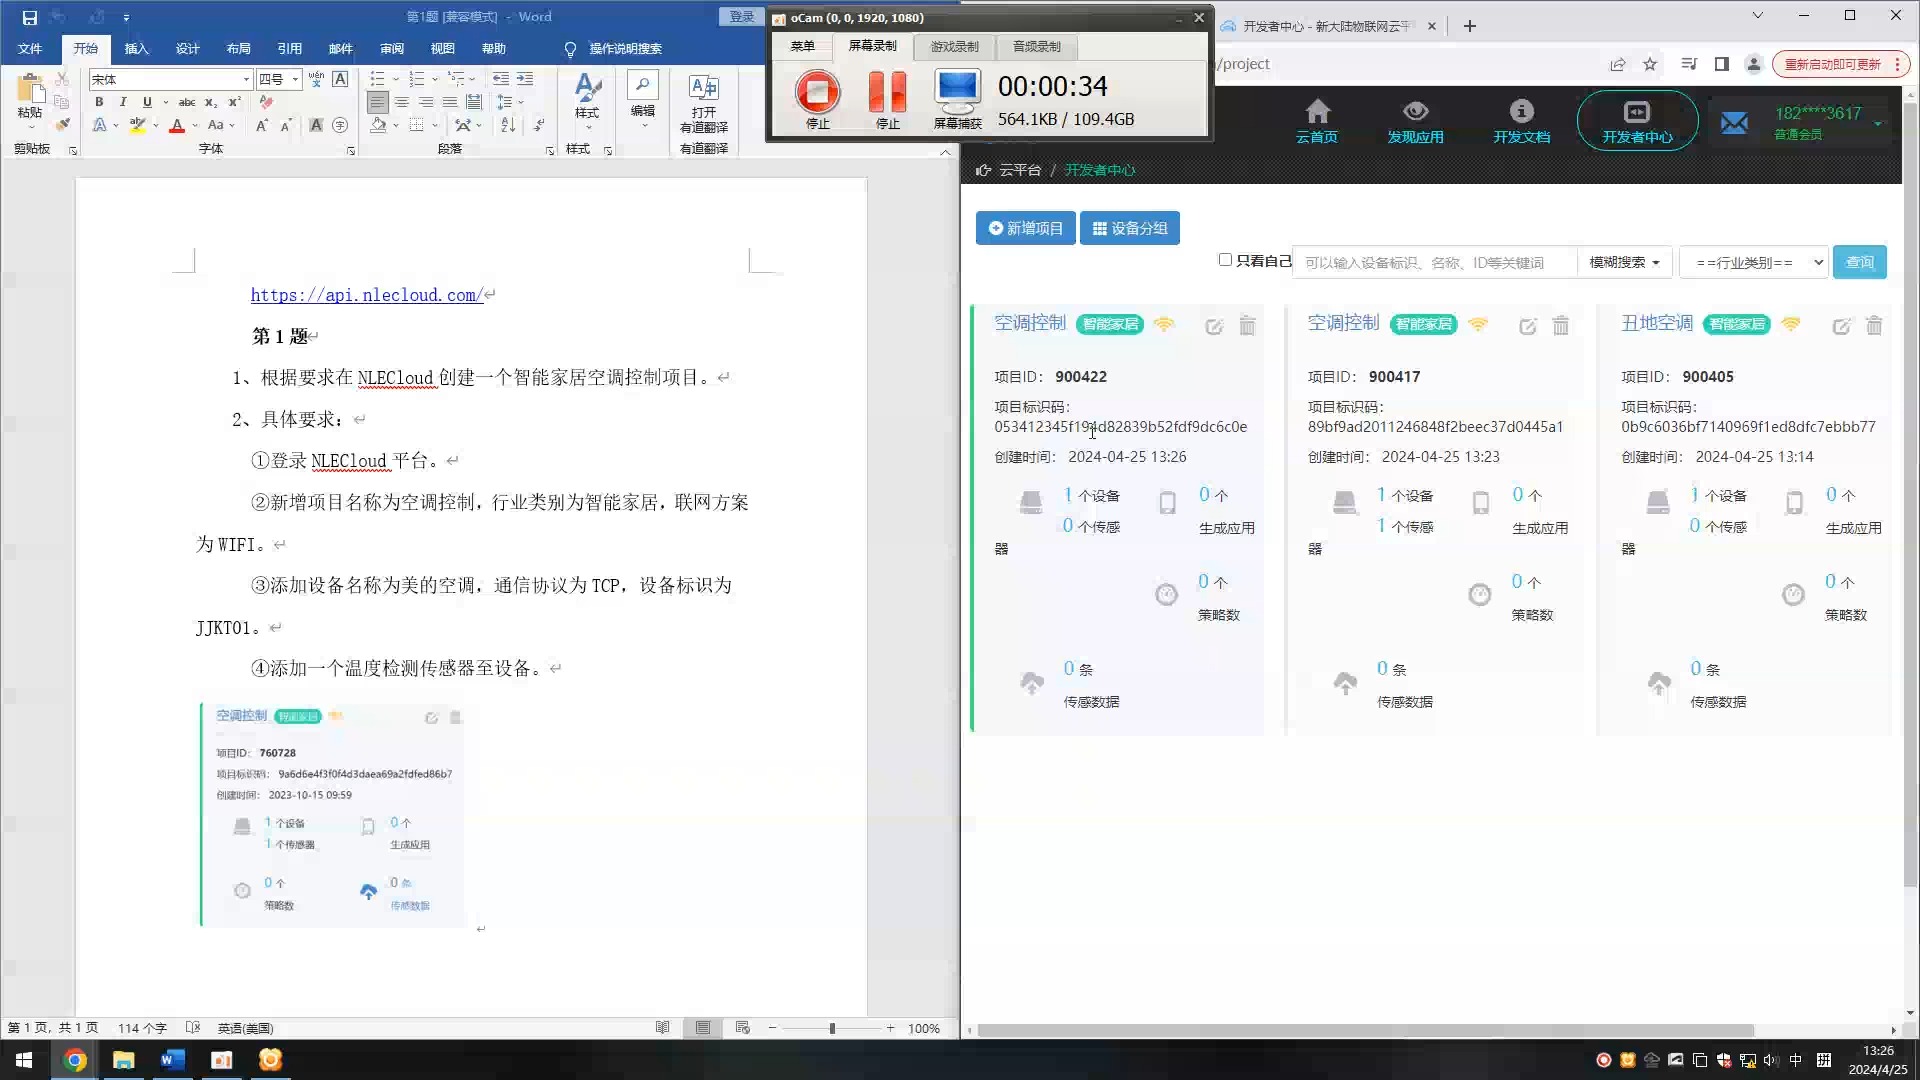Click the decrease indent icon
The height and width of the screenshot is (1080, 1920).
click(x=501, y=79)
